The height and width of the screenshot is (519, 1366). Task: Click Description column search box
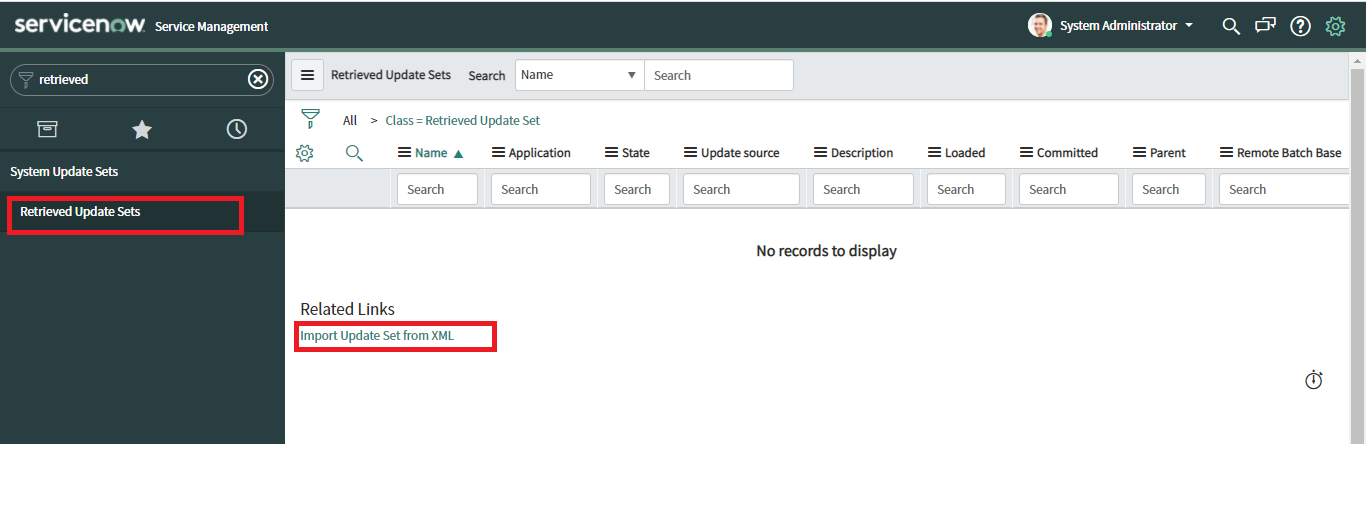tap(863, 189)
